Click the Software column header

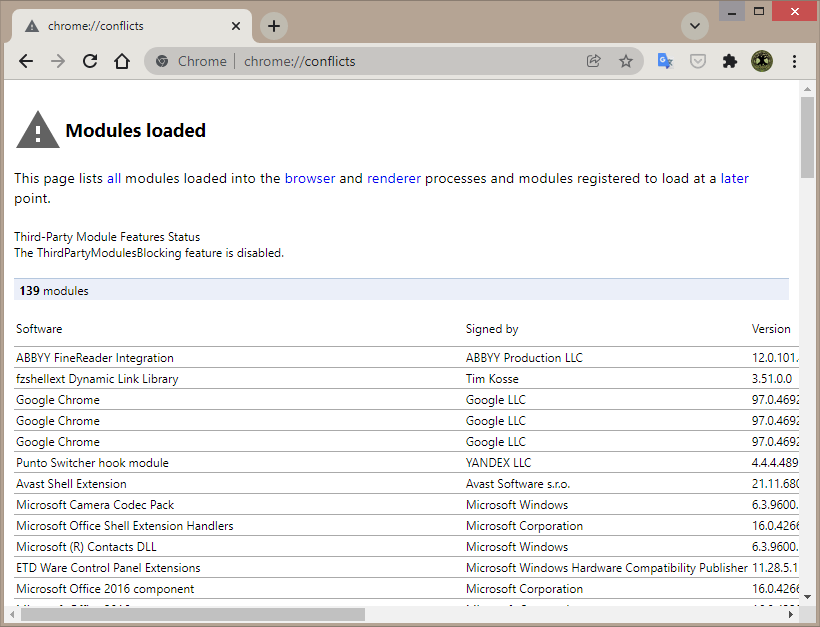tap(39, 329)
